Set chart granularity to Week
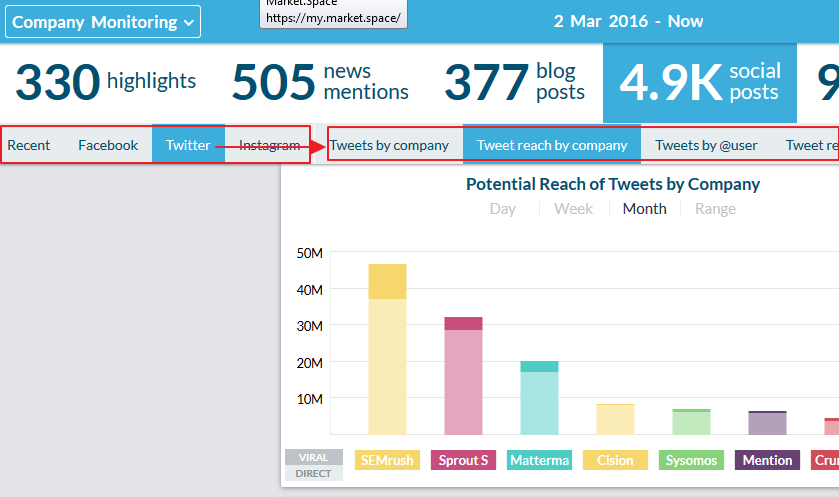Screen dimensions: 839x497 (573, 209)
